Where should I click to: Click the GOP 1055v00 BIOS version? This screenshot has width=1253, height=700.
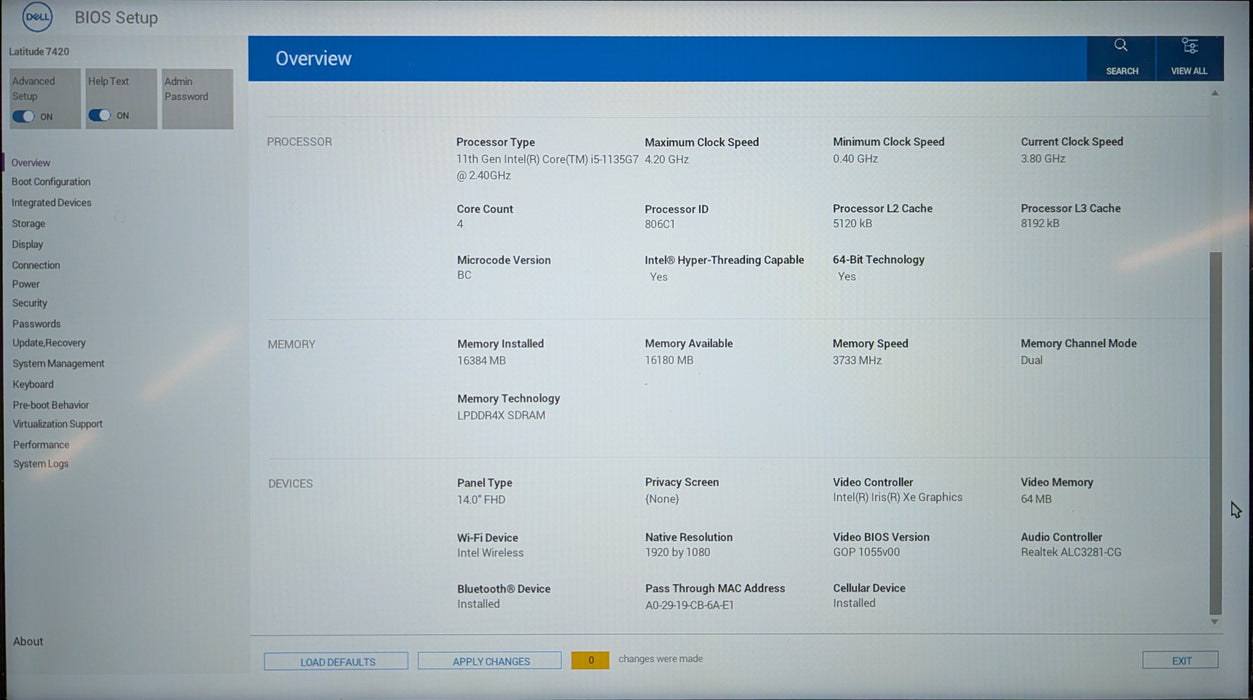tap(866, 552)
